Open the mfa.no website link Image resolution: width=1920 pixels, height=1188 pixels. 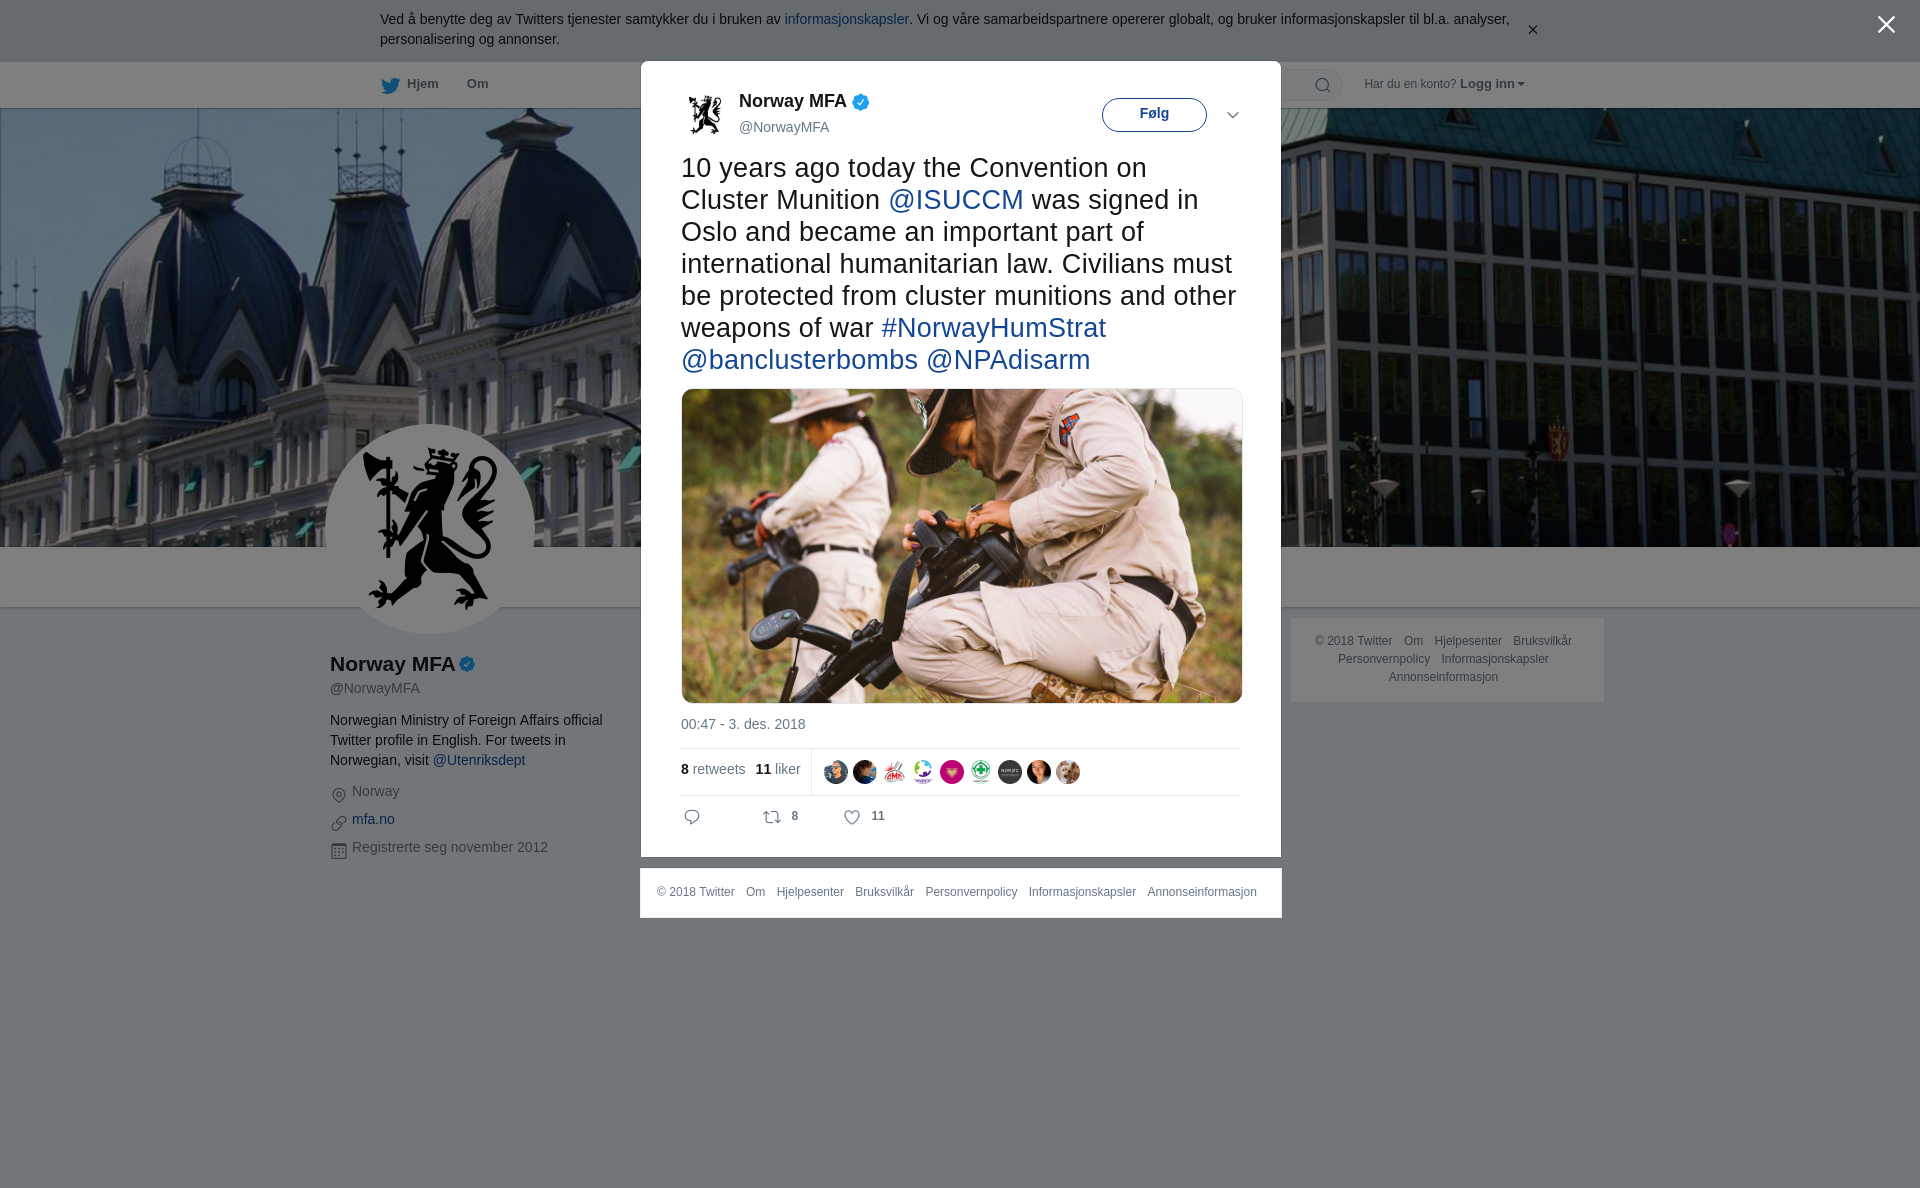point(373,819)
